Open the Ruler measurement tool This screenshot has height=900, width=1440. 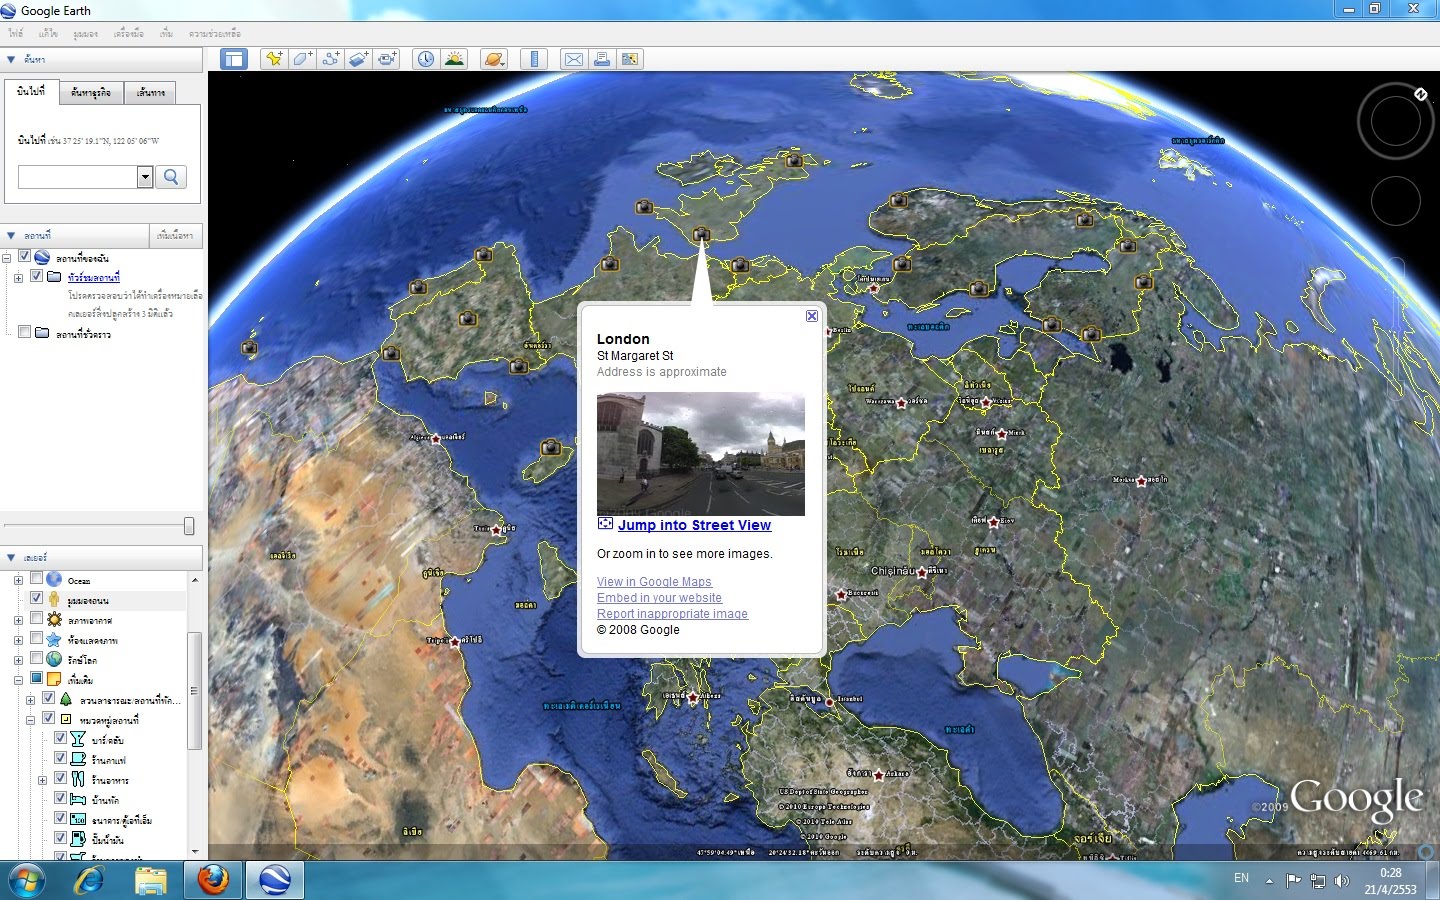(535, 58)
